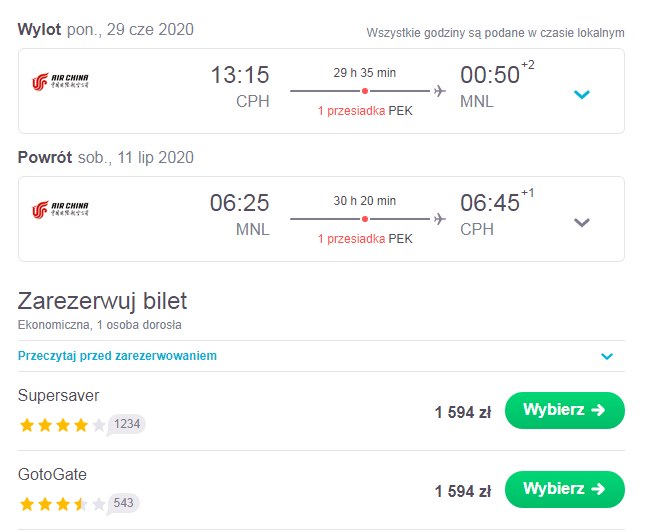Expand outbound flight details with blue chevron
Viewport: 649px width, 532px height.
[x=582, y=94]
